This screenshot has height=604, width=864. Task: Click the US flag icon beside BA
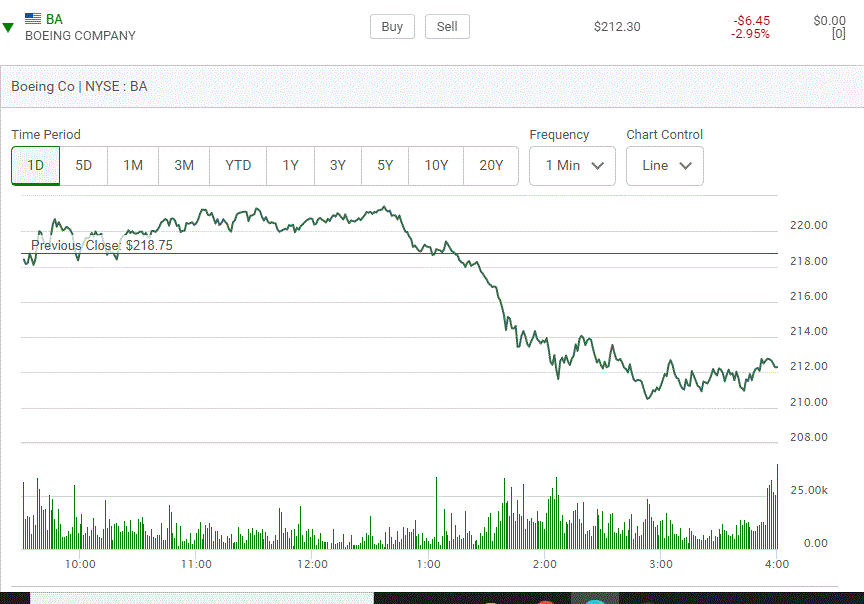[33, 18]
